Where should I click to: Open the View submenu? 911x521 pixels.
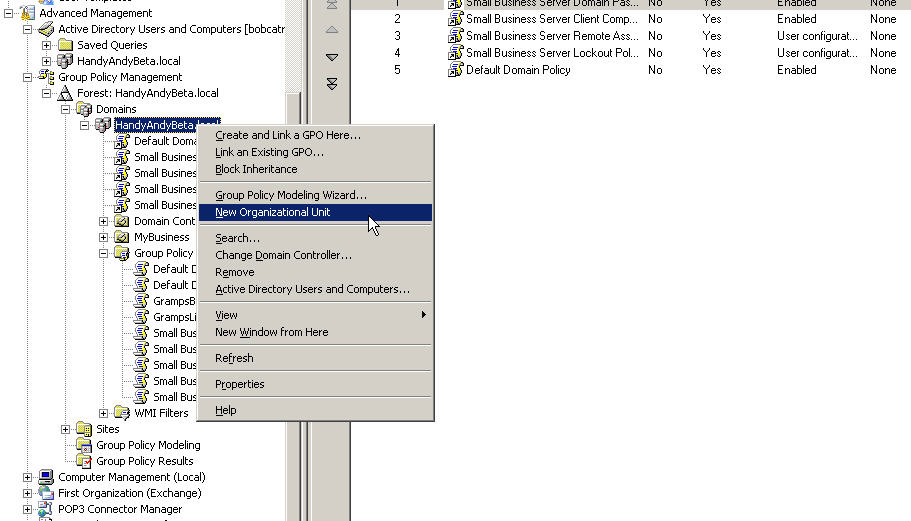point(315,315)
